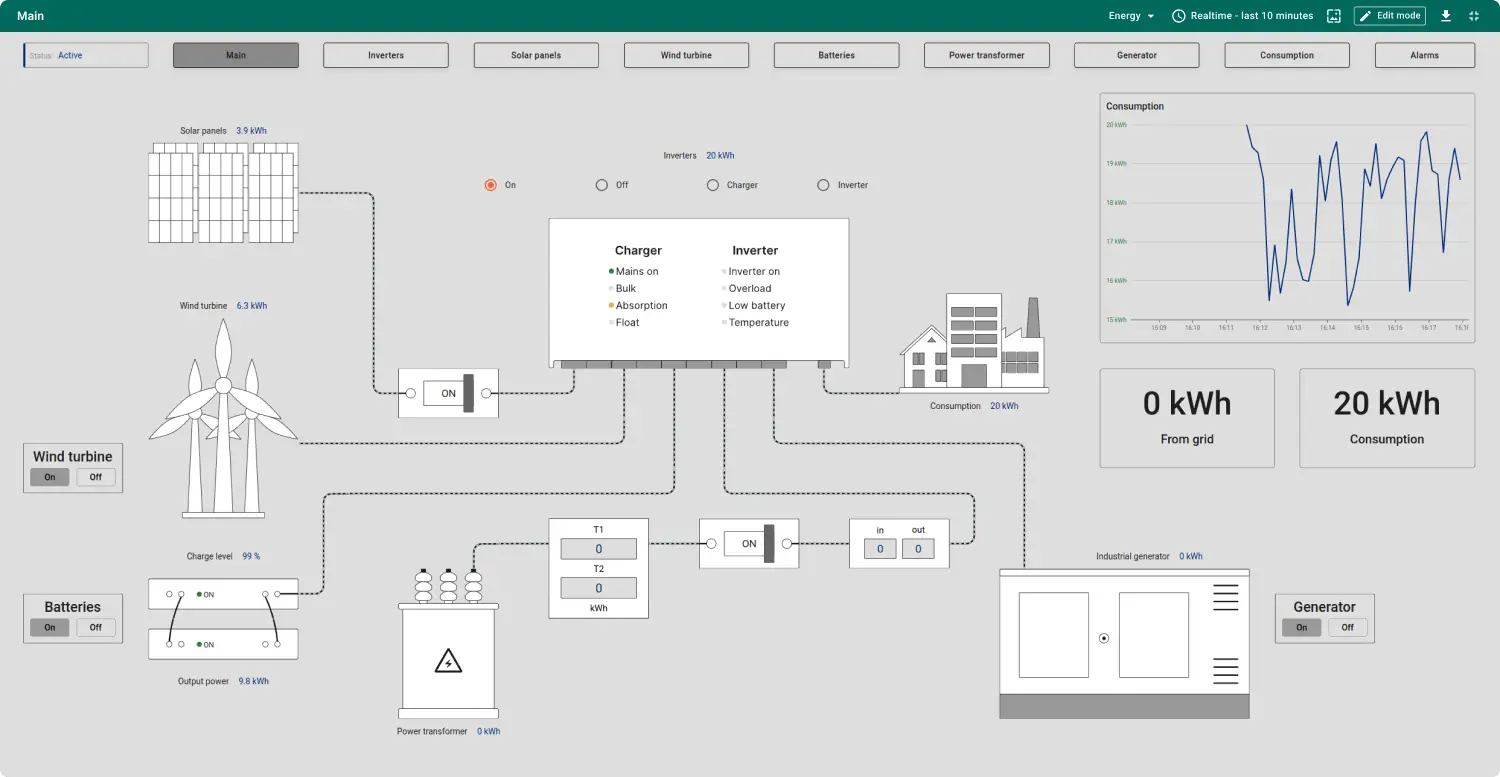Turn off the wind turbine
The height and width of the screenshot is (777, 1500).
click(96, 477)
